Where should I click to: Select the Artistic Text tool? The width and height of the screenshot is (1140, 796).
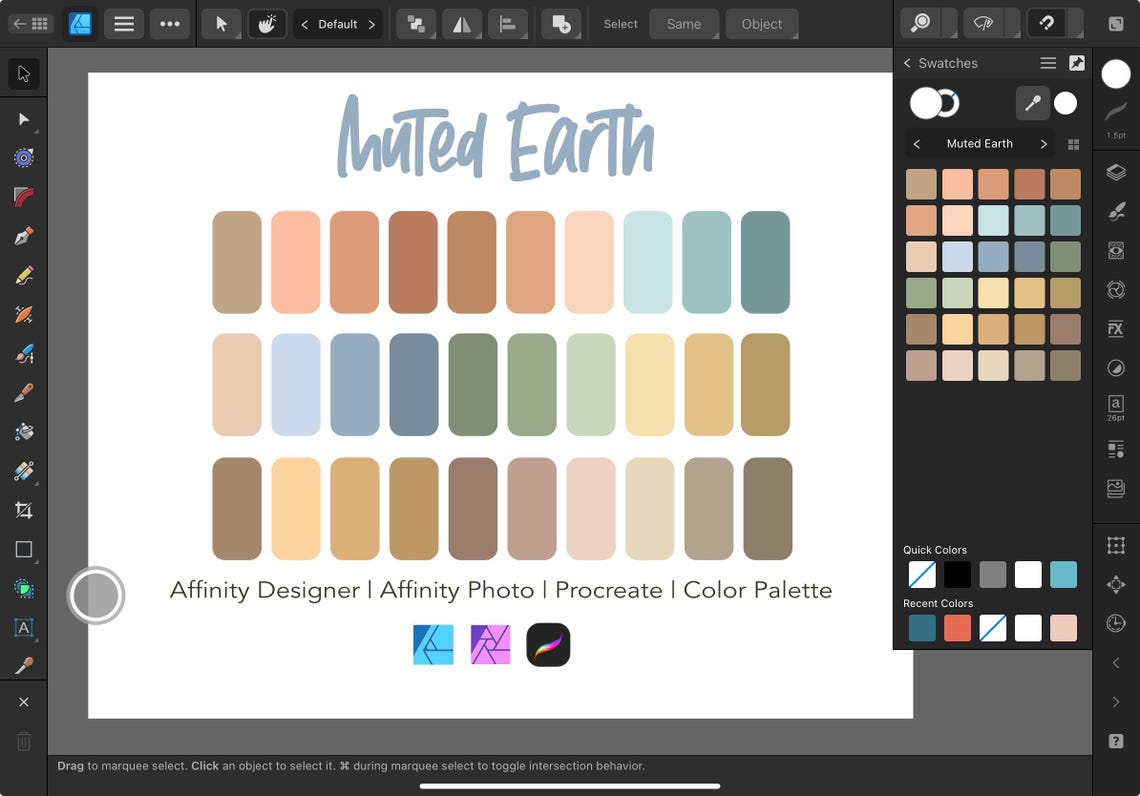click(23, 628)
